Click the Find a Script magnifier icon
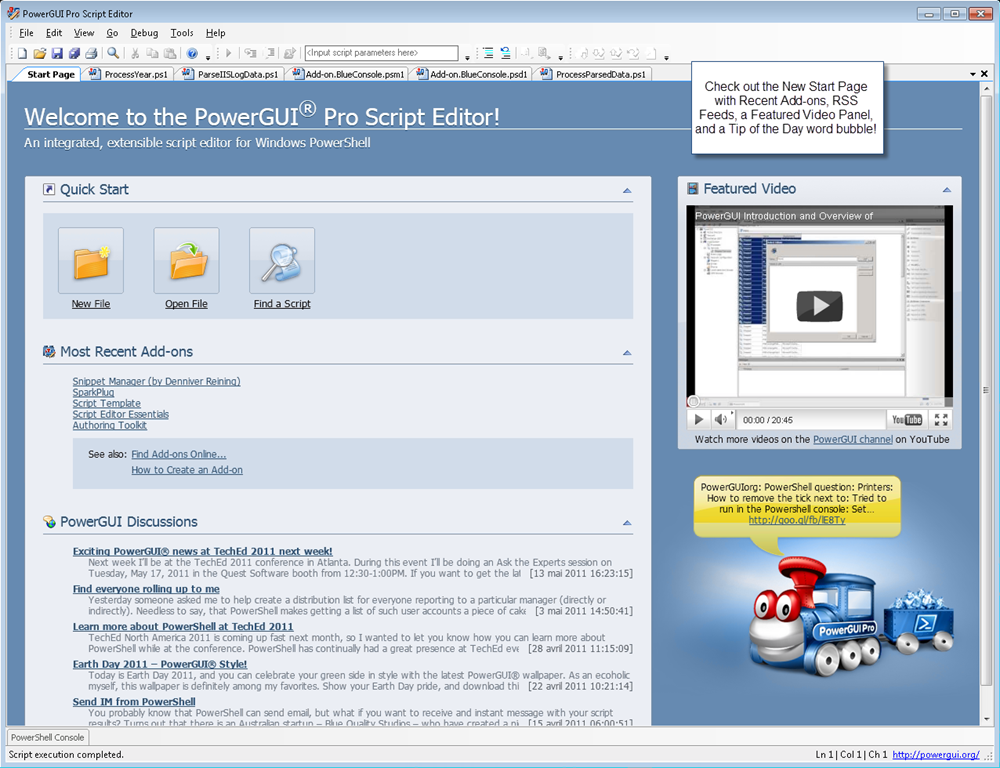This screenshot has width=1000, height=768. click(x=282, y=261)
